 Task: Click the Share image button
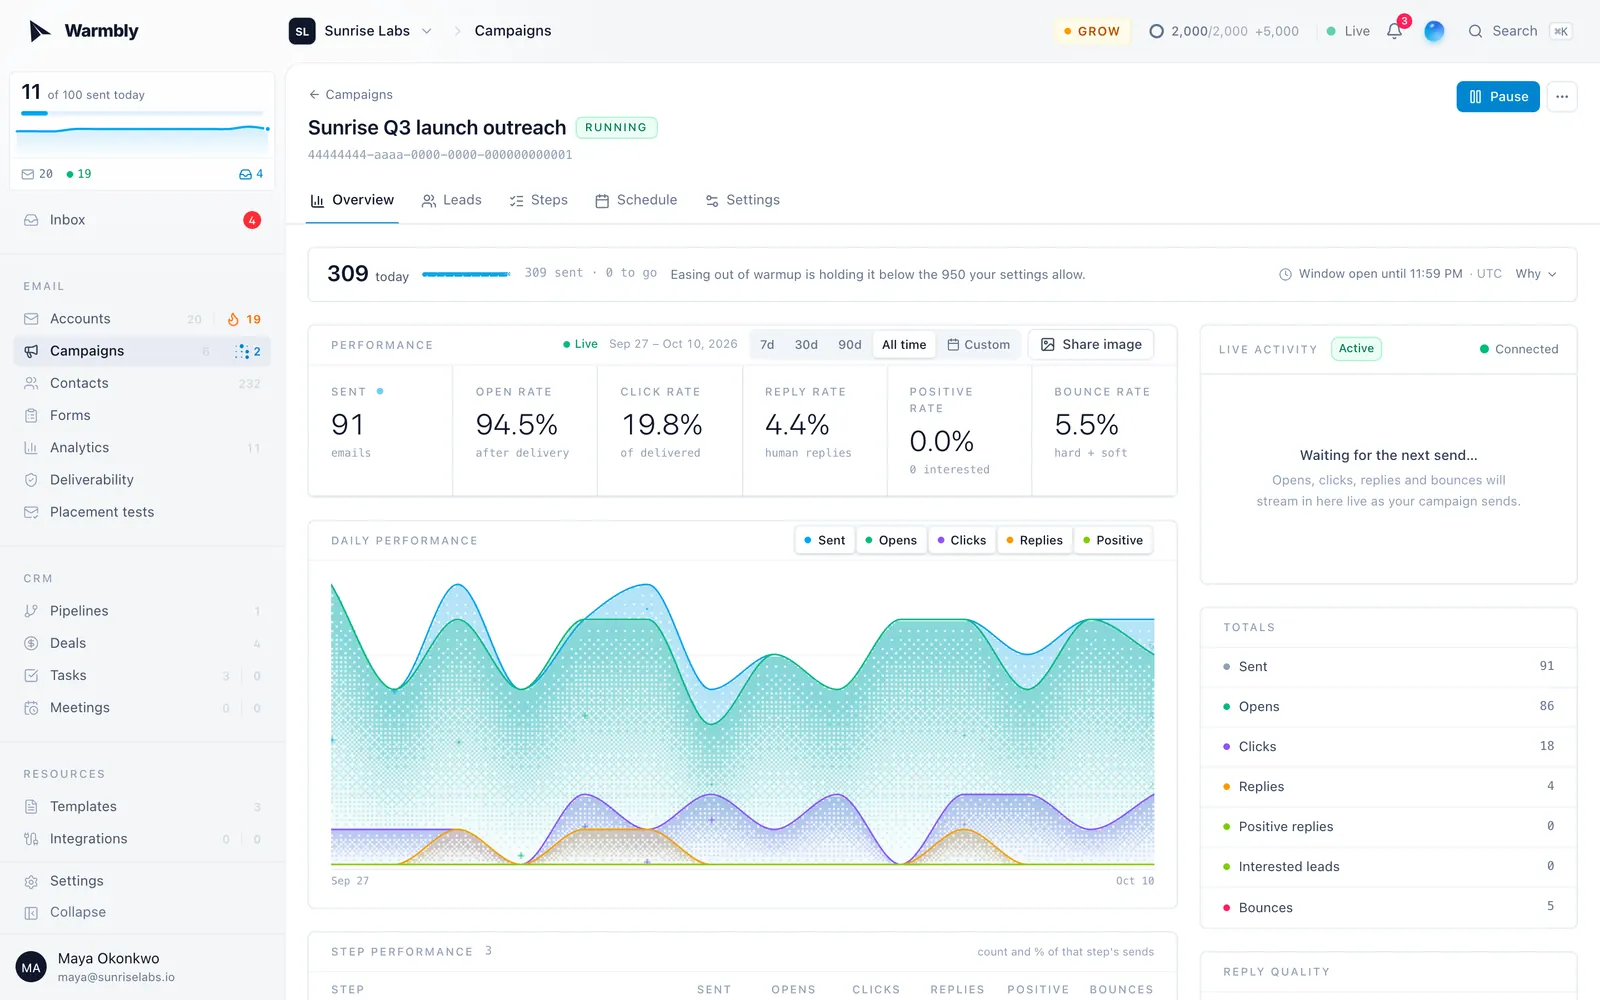[1091, 344]
